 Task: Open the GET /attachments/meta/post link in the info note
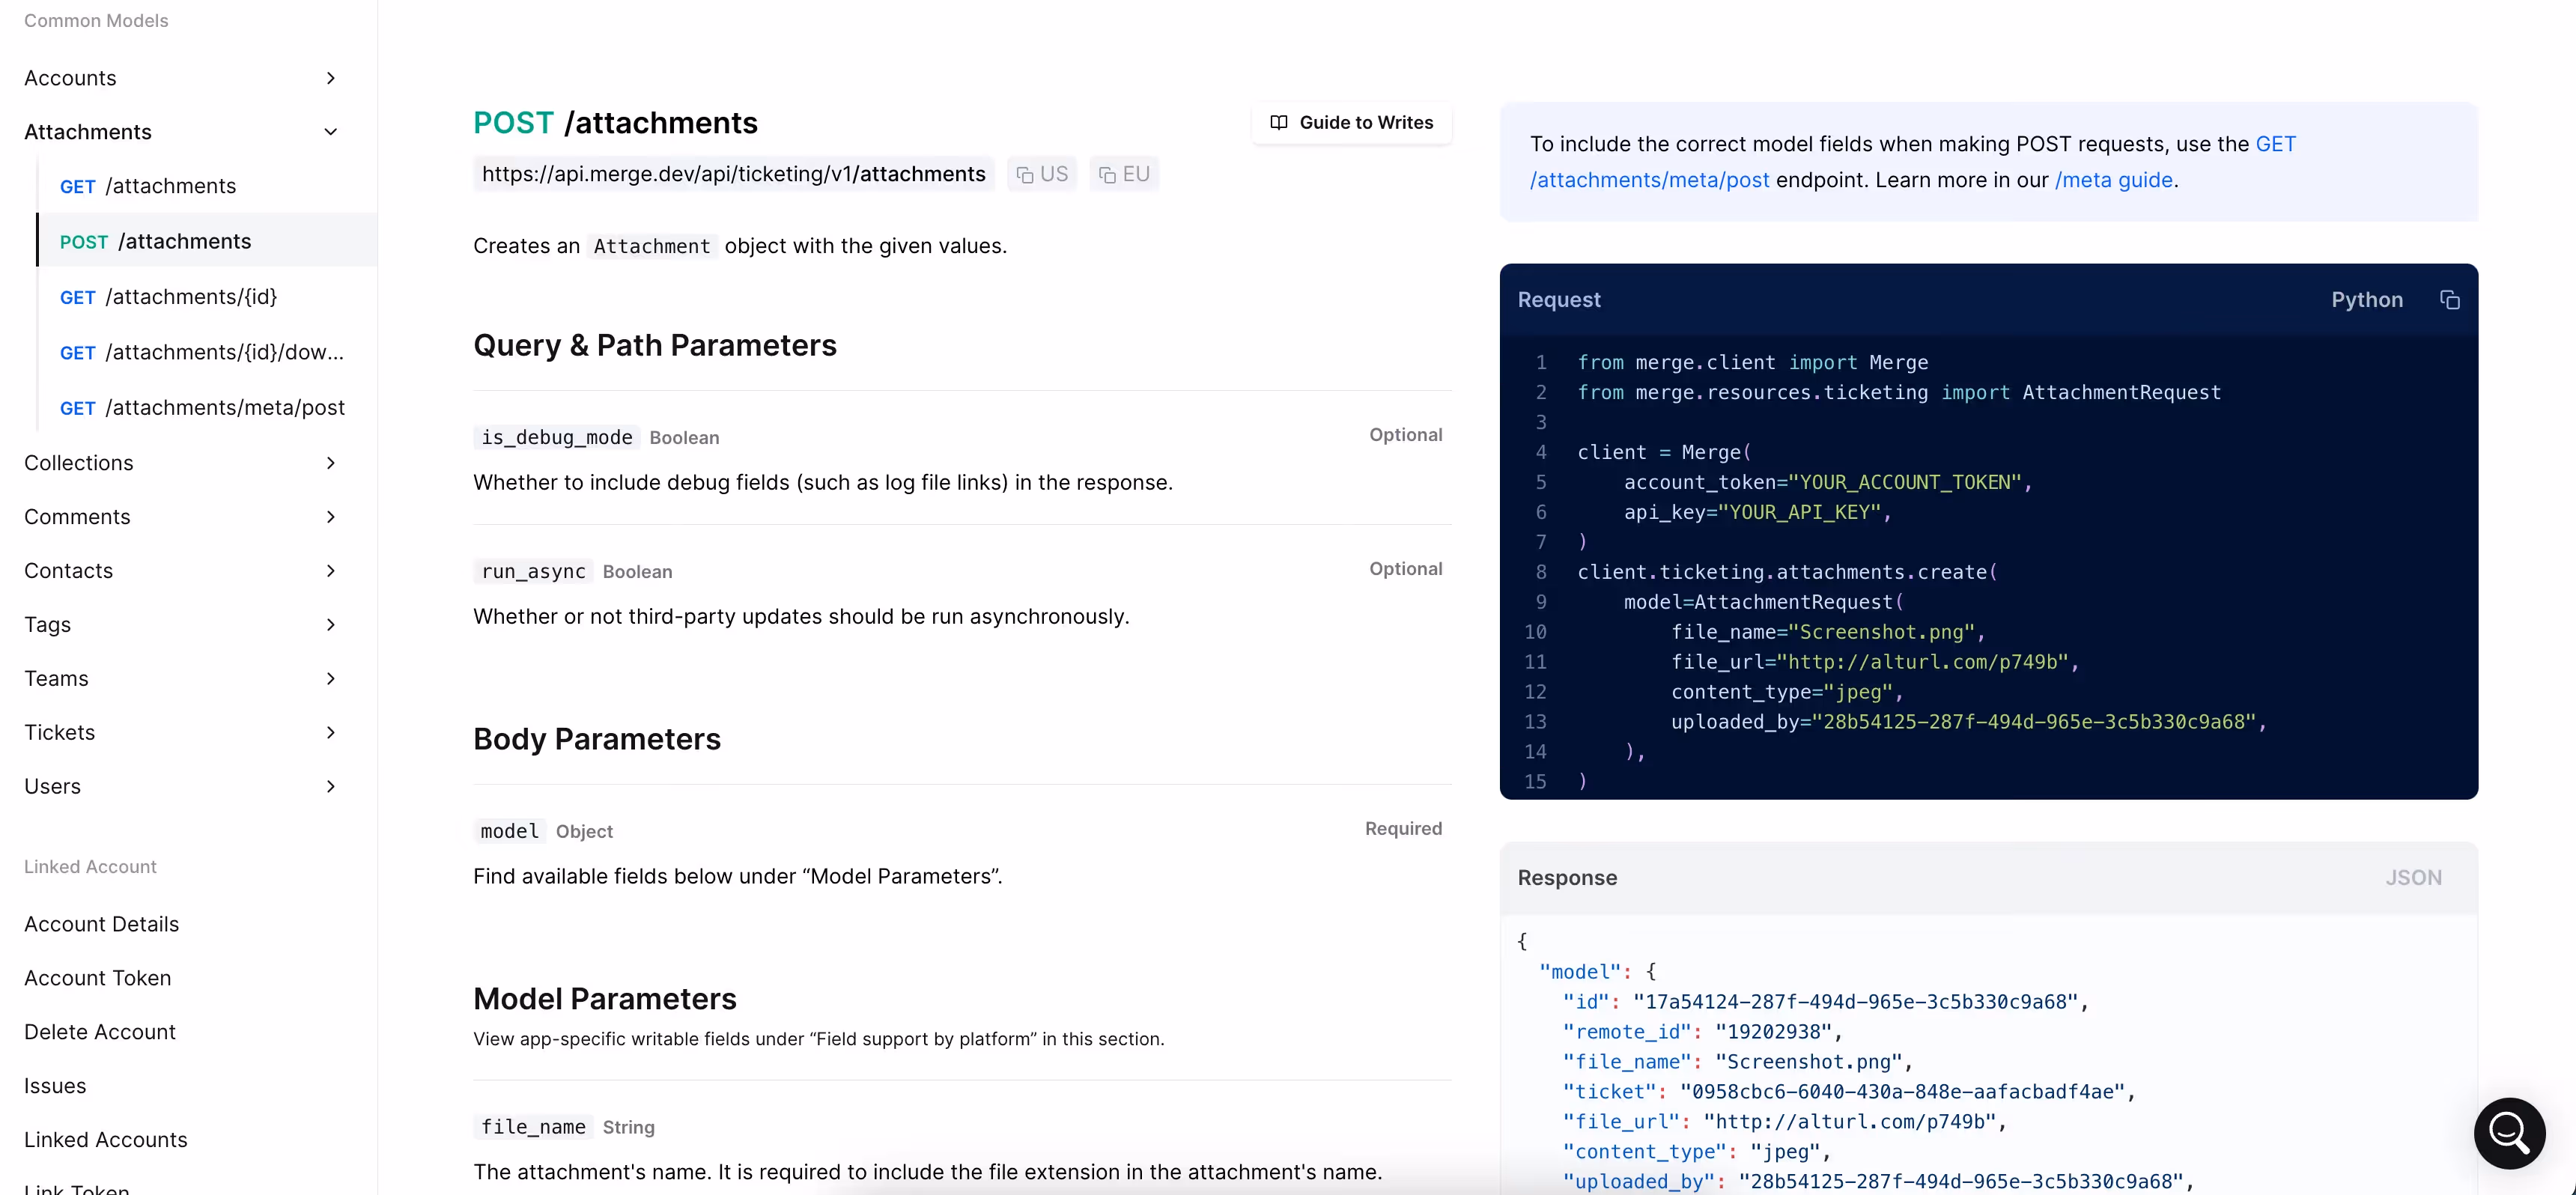1649,180
